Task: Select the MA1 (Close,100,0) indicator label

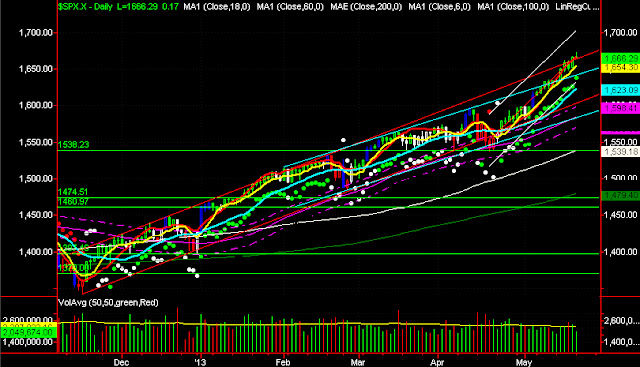Action: (x=513, y=7)
